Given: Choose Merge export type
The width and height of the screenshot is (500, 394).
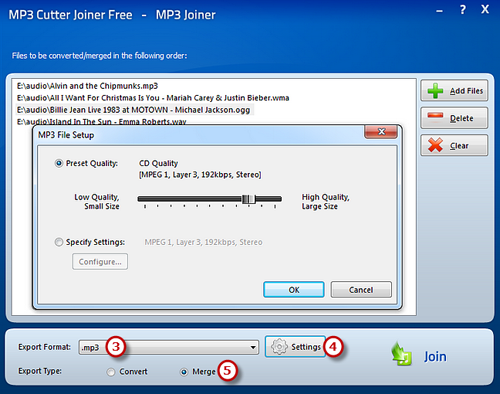Looking at the screenshot, I should tap(184, 372).
